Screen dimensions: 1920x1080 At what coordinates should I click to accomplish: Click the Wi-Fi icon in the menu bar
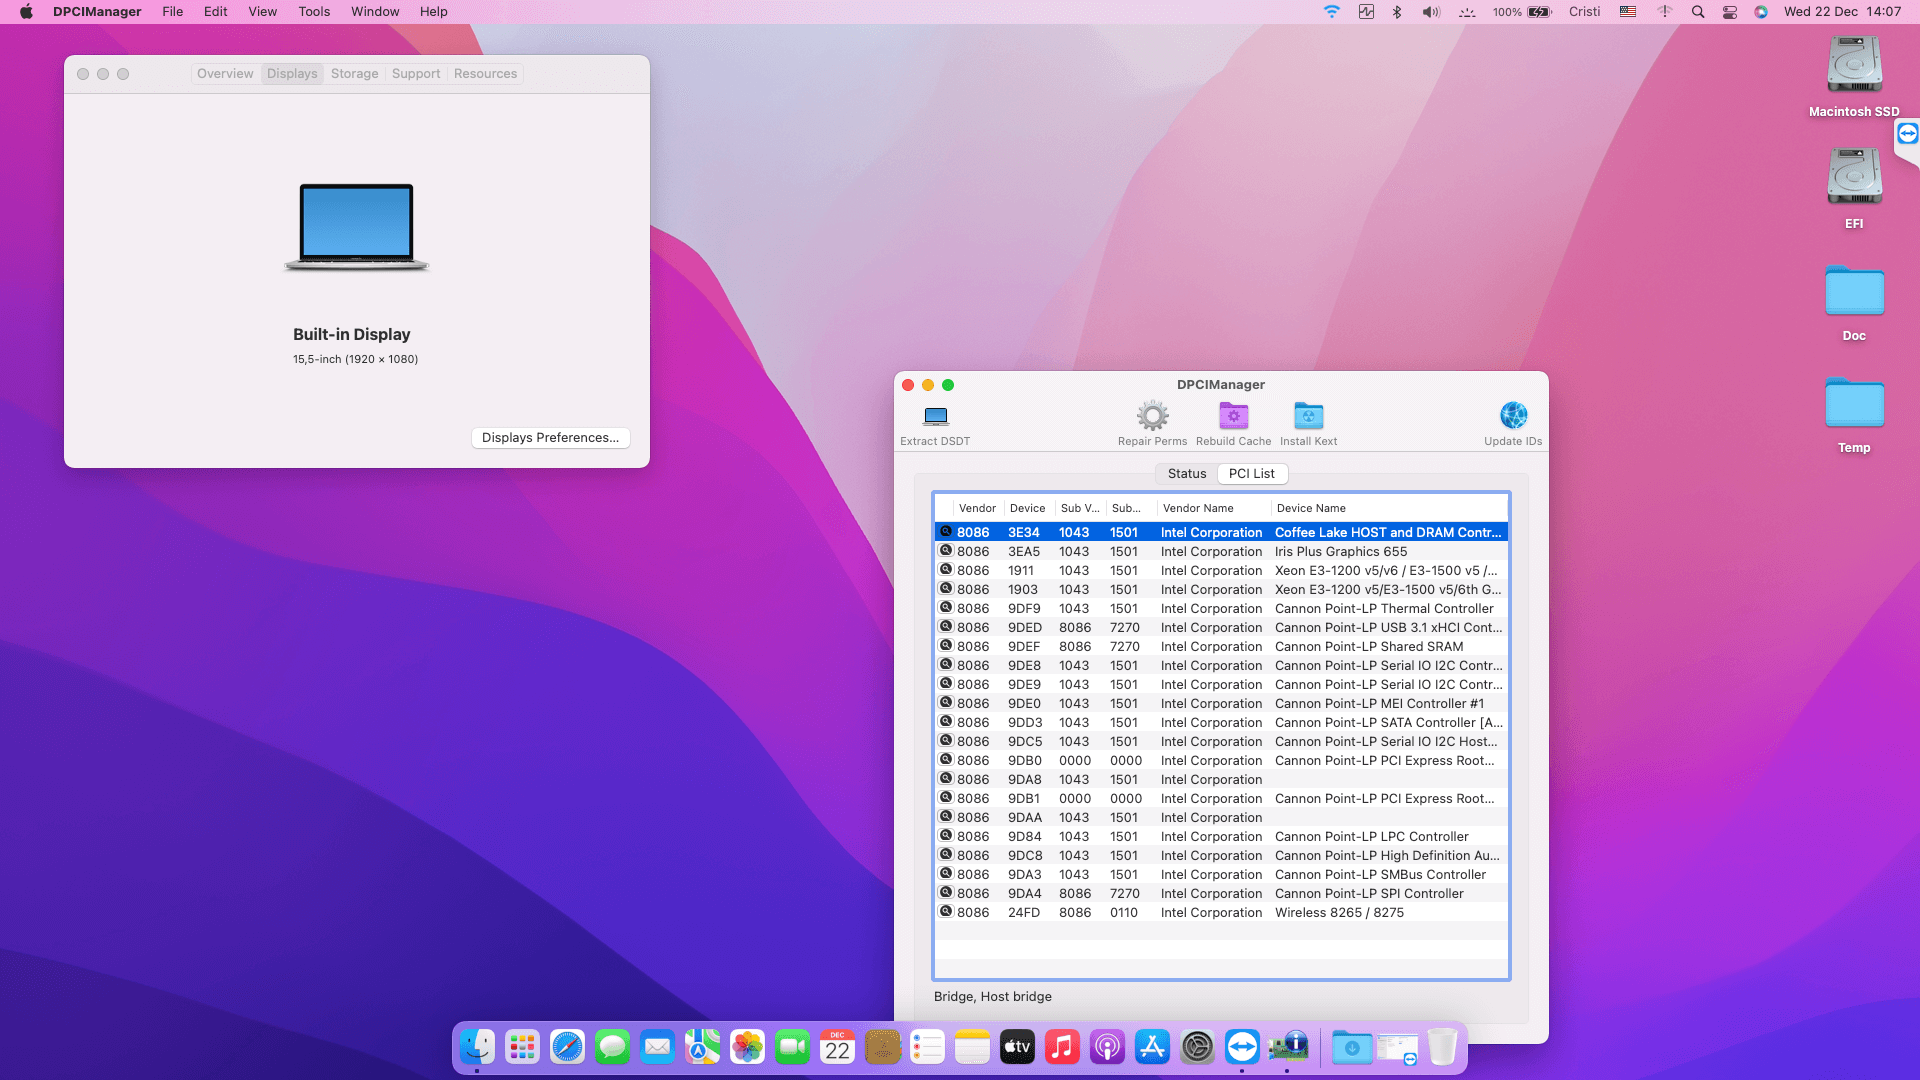click(x=1331, y=12)
